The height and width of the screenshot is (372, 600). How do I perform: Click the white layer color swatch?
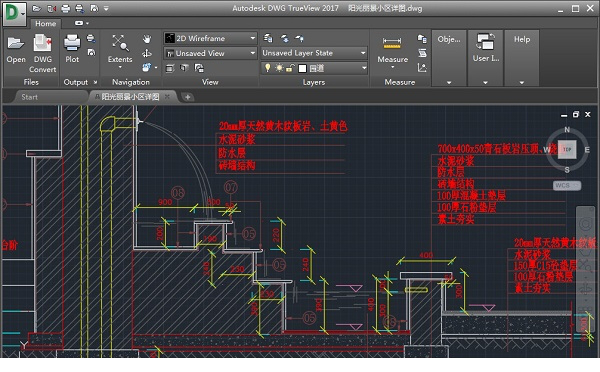tap(302, 68)
